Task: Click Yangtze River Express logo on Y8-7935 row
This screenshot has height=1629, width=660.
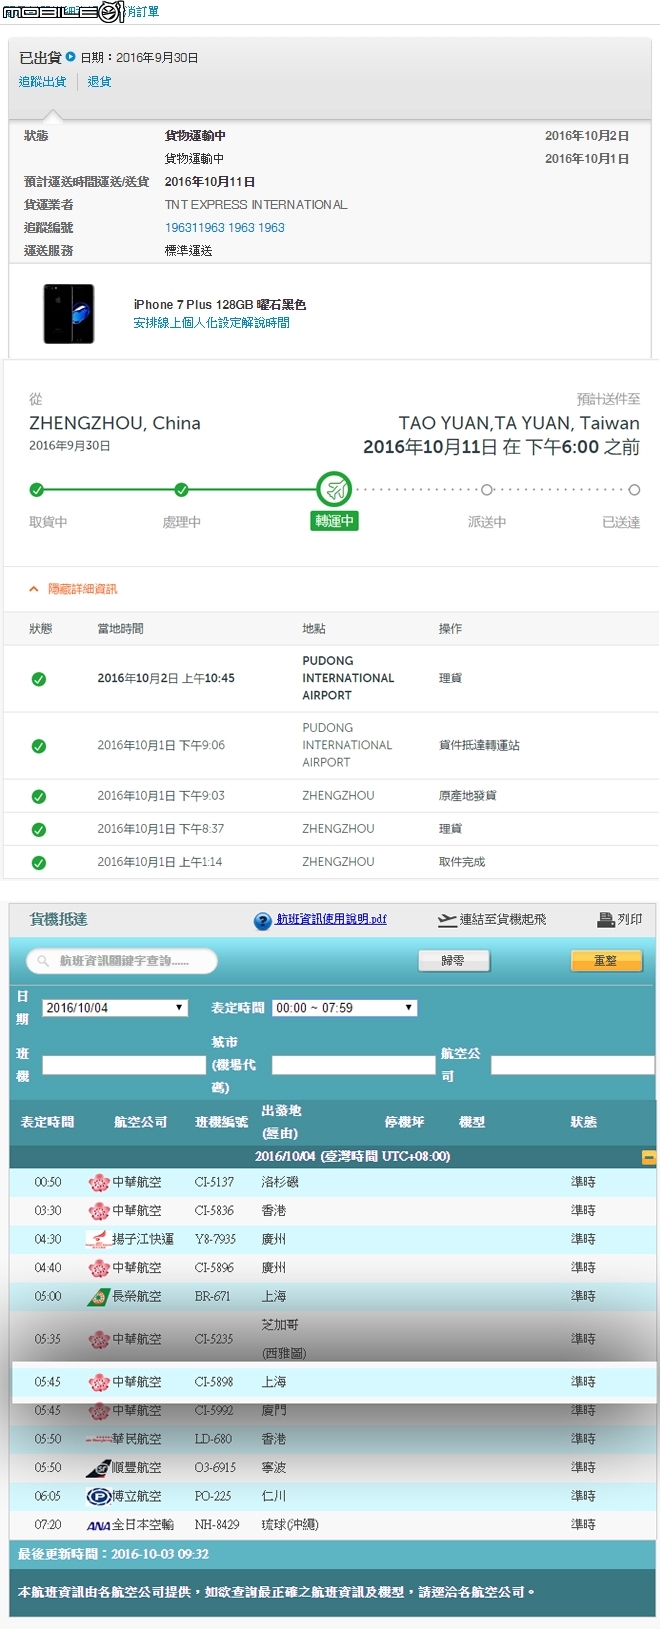Action: [97, 1240]
